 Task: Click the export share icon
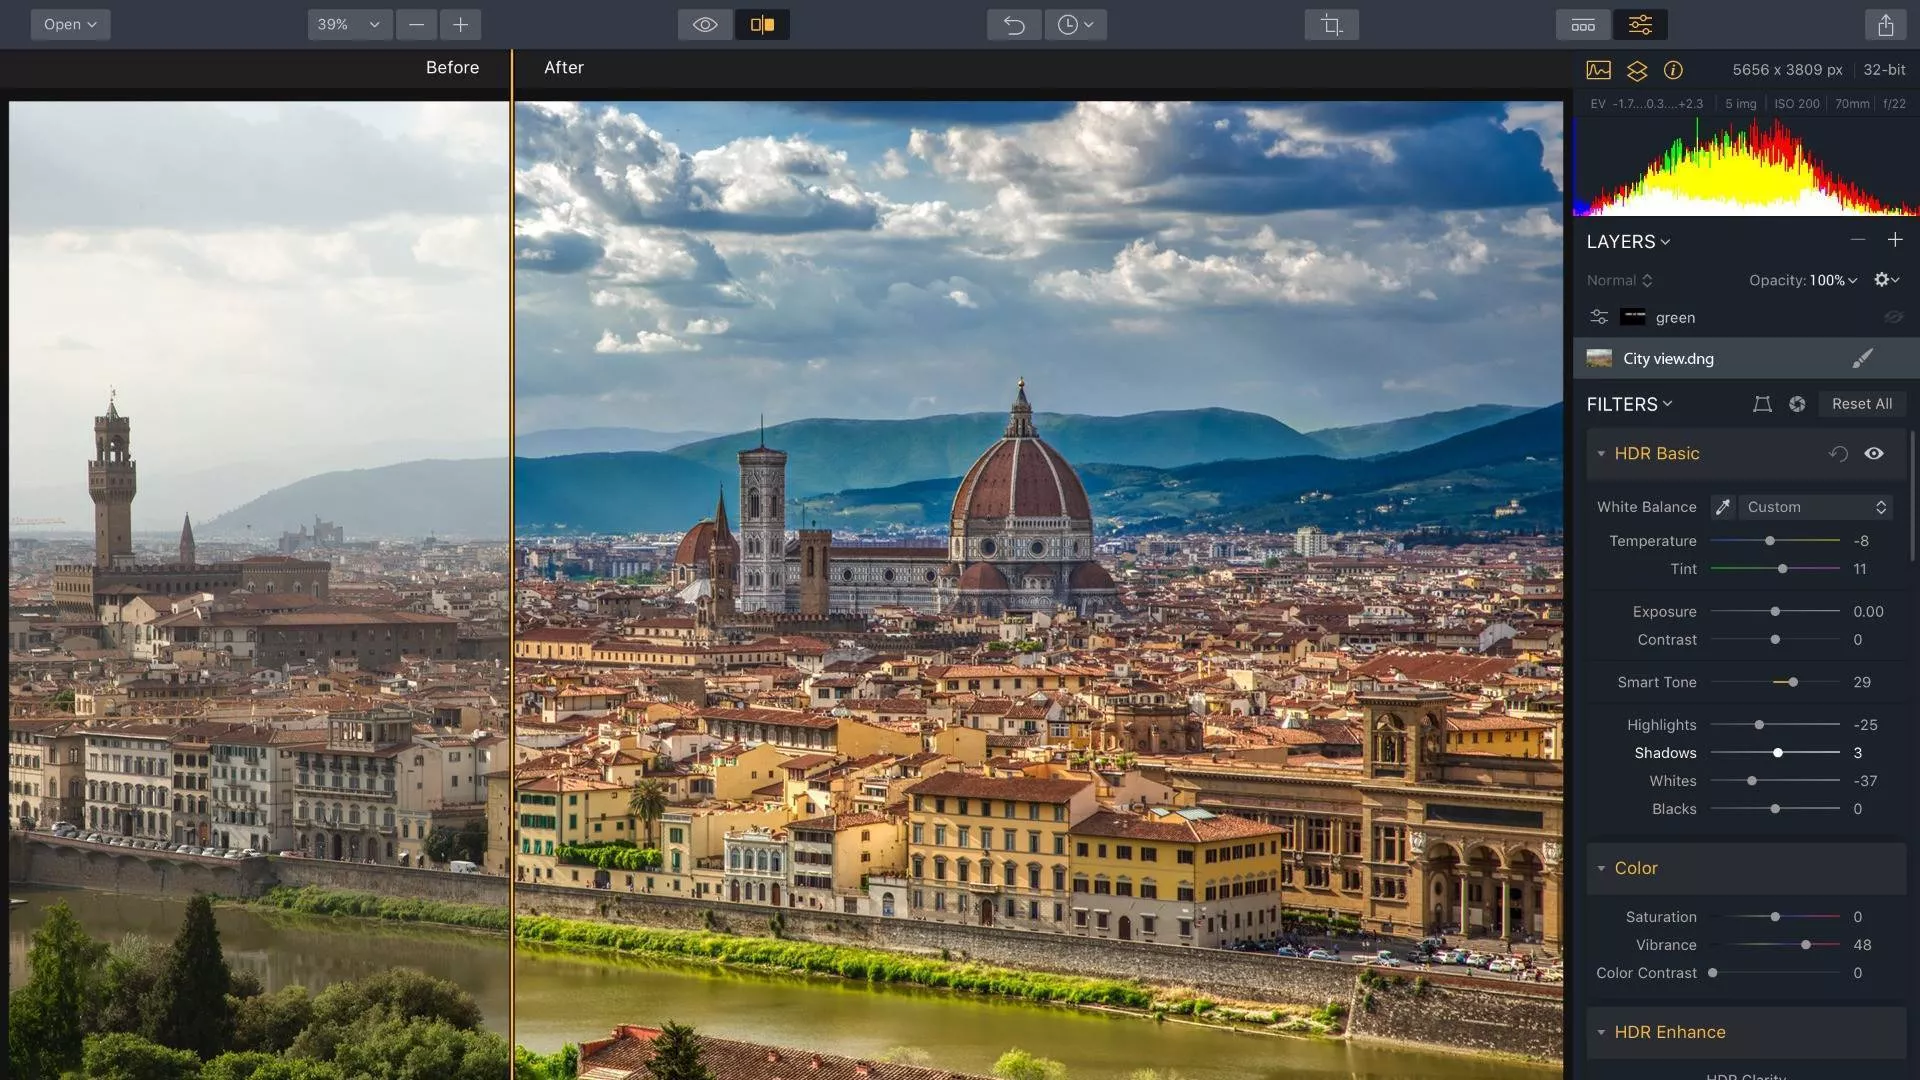click(1885, 25)
